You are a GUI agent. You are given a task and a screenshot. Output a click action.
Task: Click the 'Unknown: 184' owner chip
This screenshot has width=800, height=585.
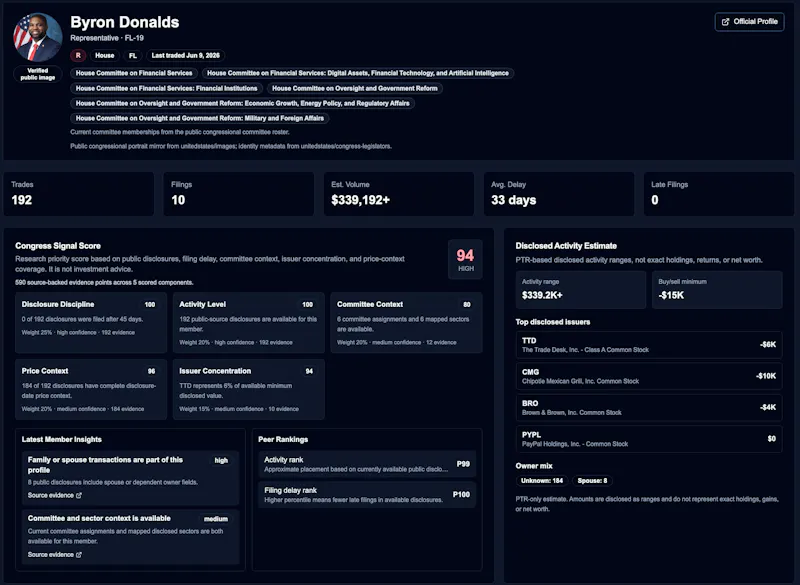542,480
